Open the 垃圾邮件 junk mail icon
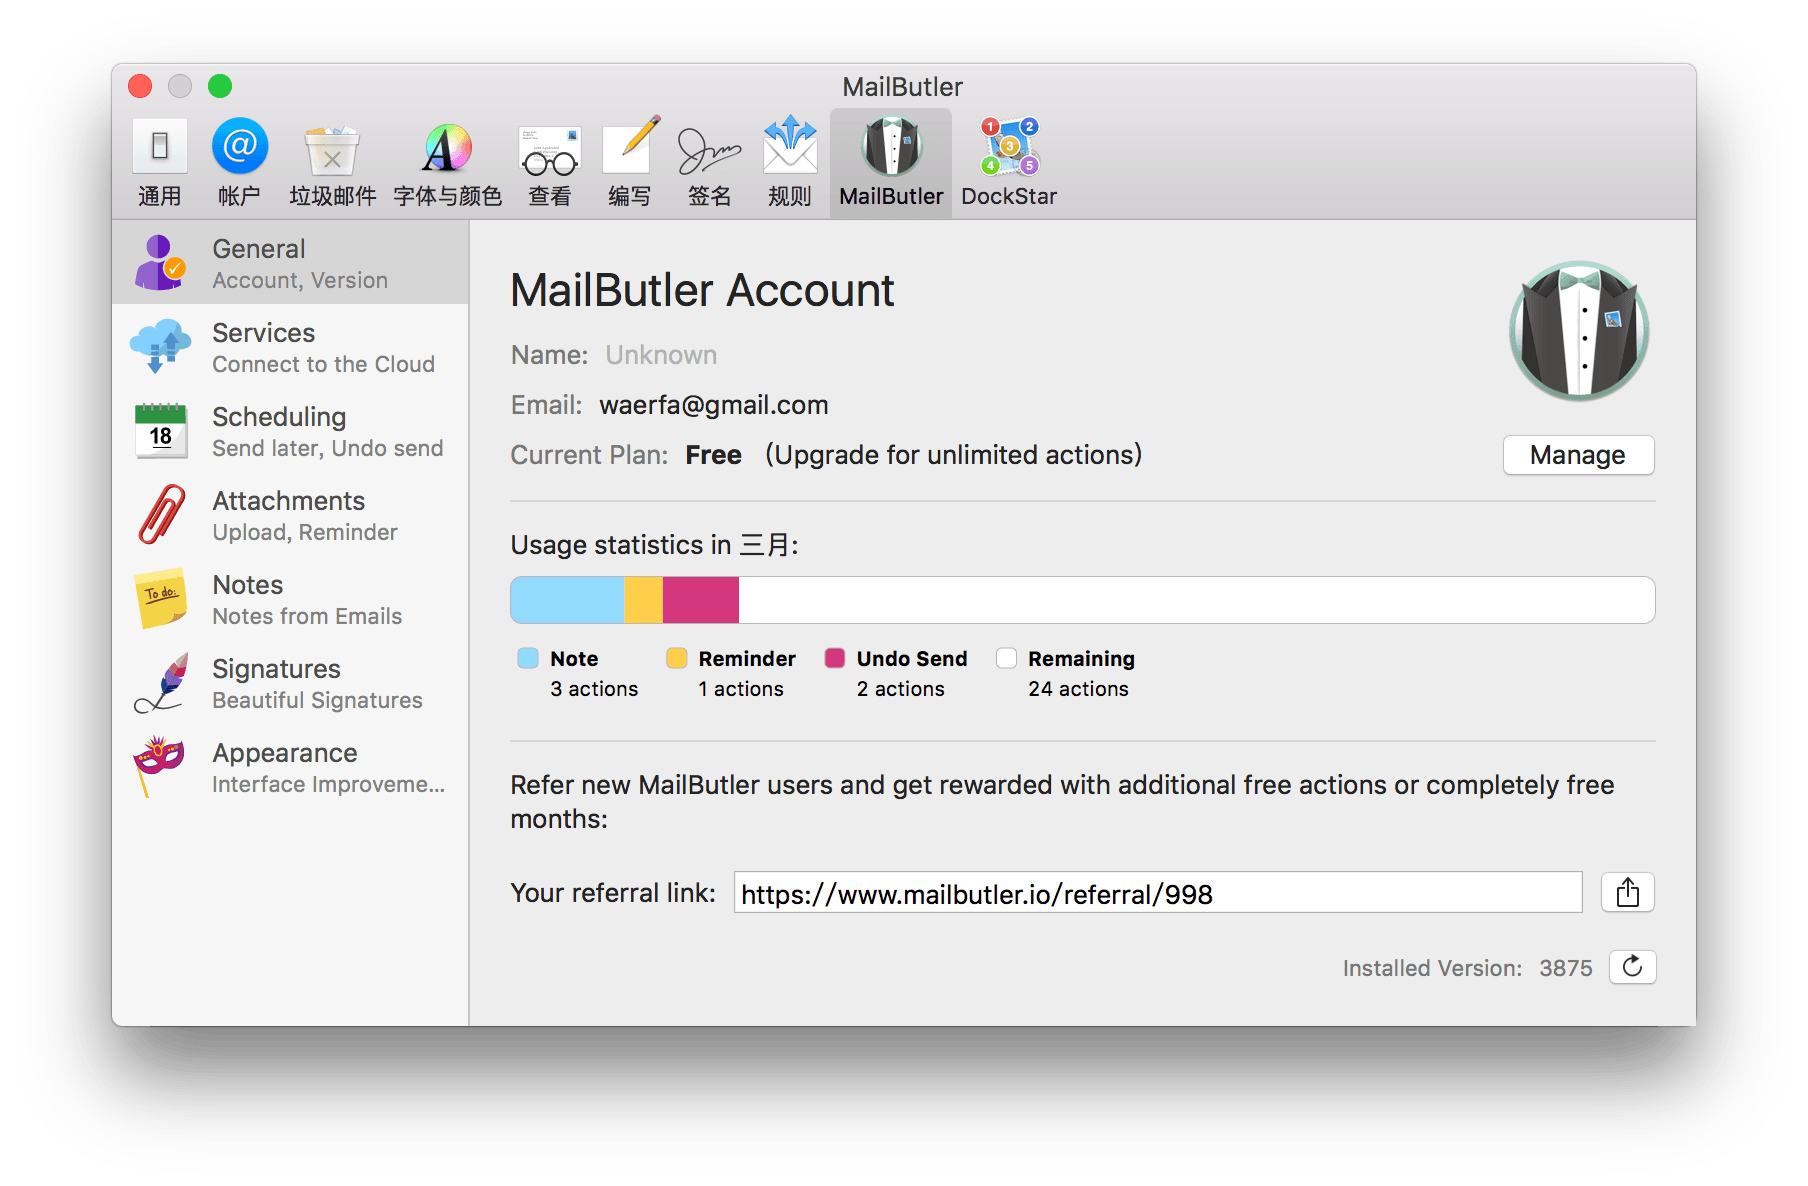This screenshot has height=1186, width=1808. 332,150
